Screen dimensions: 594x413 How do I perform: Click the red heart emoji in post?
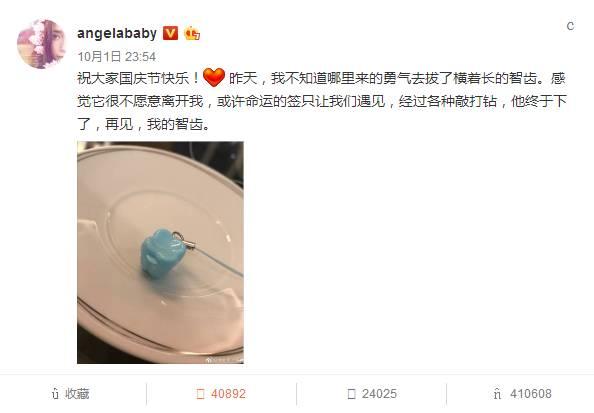pyautogui.click(x=214, y=77)
